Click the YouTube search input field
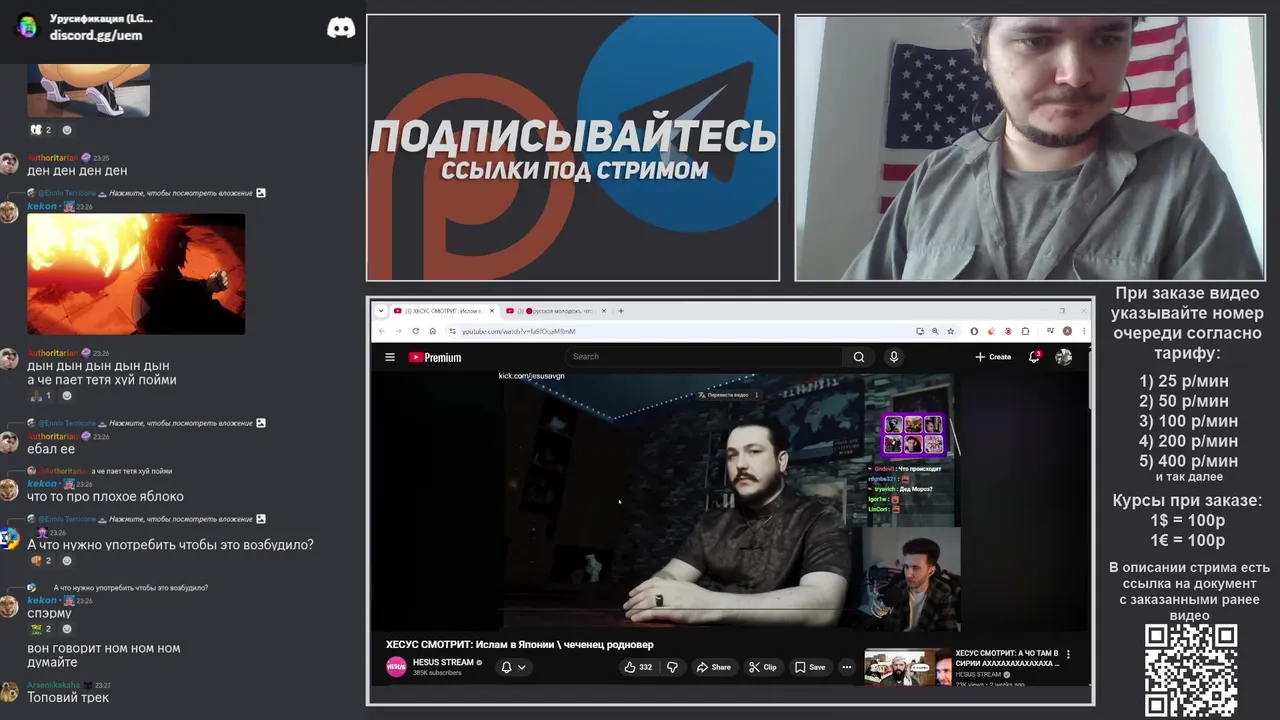The height and width of the screenshot is (720, 1280). (x=705, y=357)
